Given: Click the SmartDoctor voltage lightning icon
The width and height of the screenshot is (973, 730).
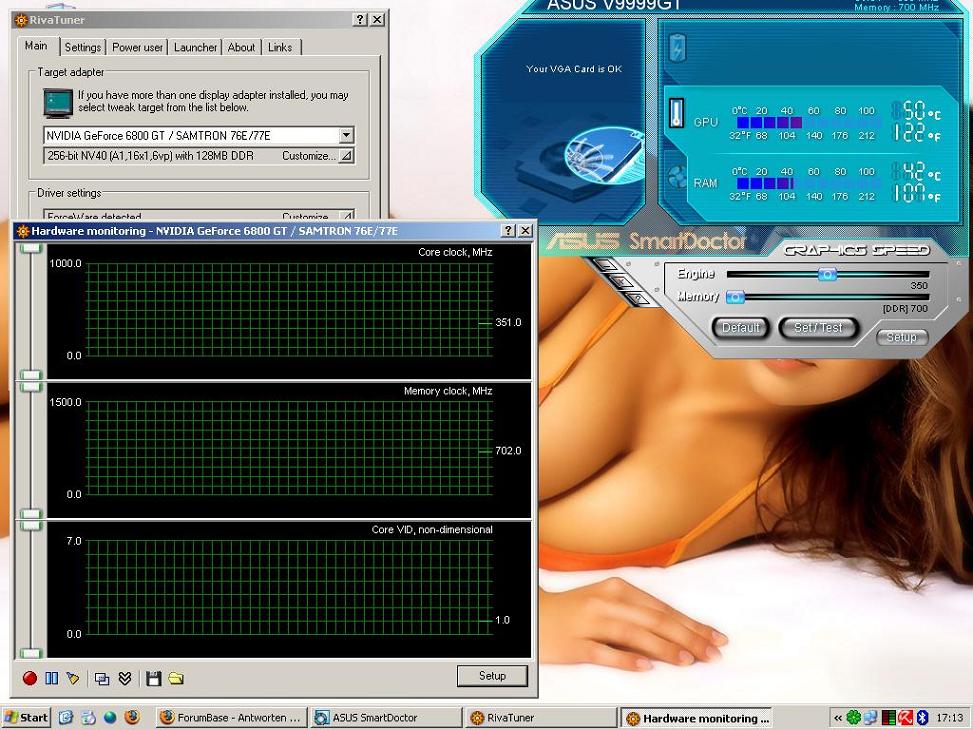Looking at the screenshot, I should click(x=677, y=48).
